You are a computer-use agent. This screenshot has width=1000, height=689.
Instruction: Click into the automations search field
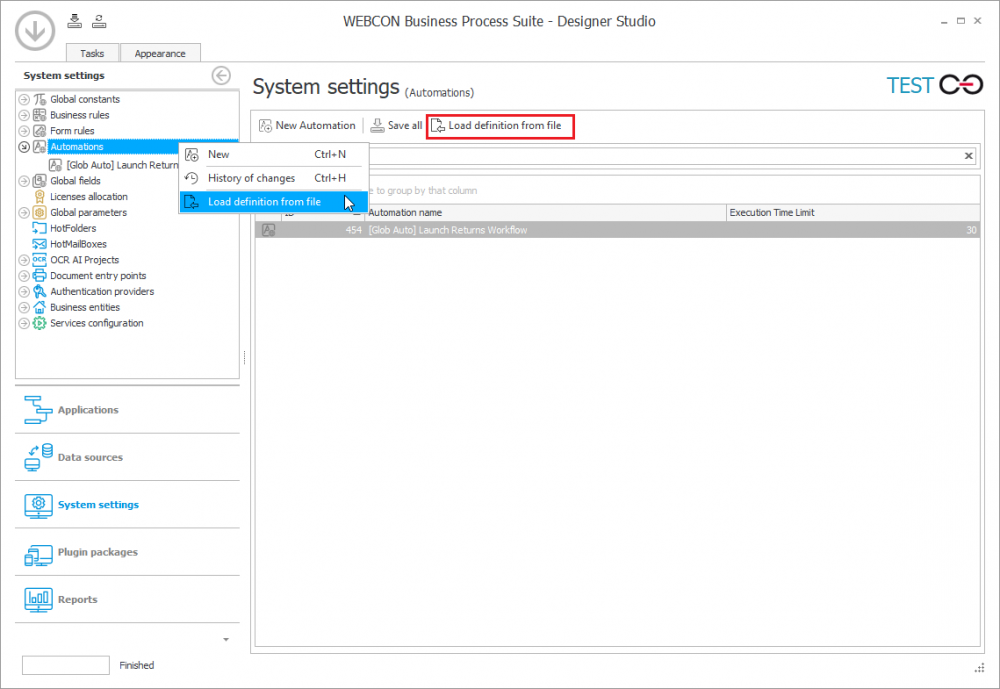click(663, 156)
